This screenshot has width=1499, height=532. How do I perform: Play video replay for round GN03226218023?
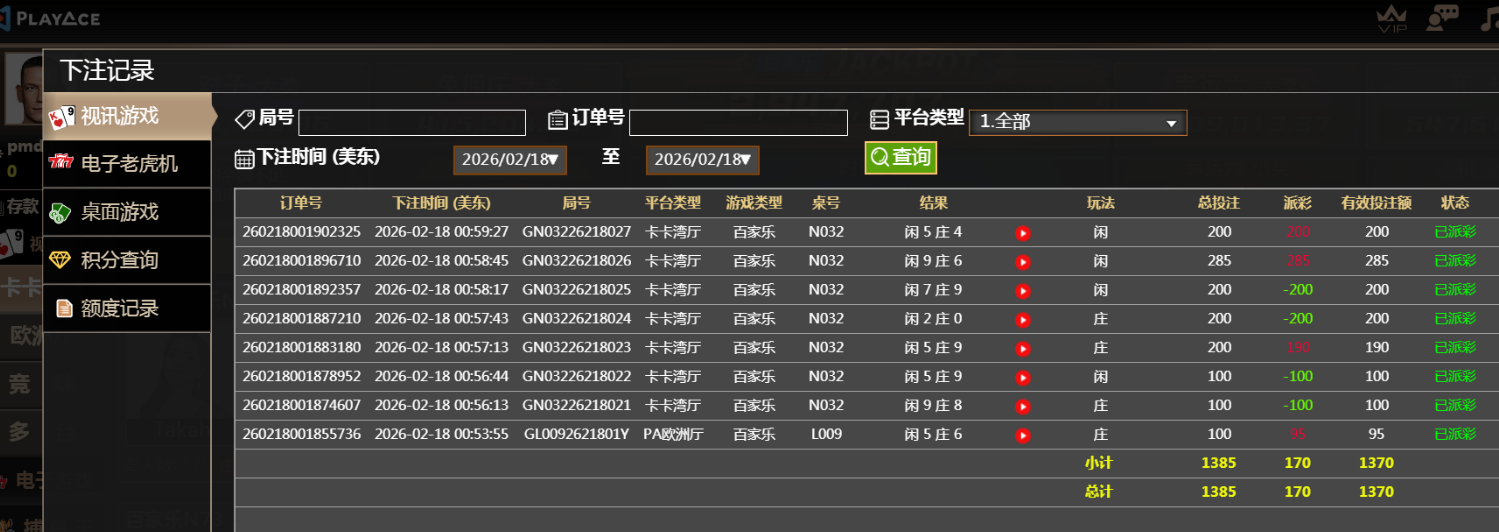tap(1023, 349)
